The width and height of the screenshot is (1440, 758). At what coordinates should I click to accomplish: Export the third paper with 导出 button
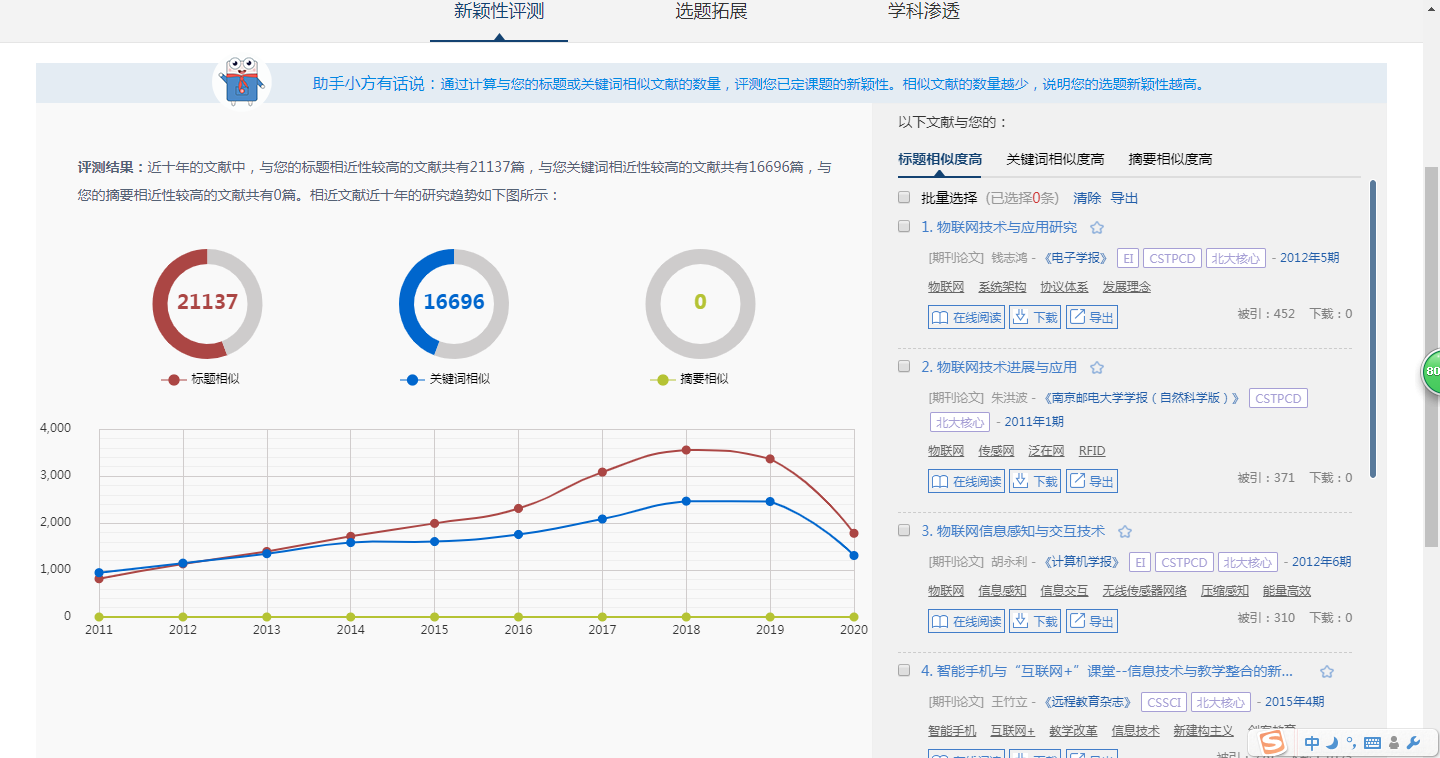pos(1091,621)
